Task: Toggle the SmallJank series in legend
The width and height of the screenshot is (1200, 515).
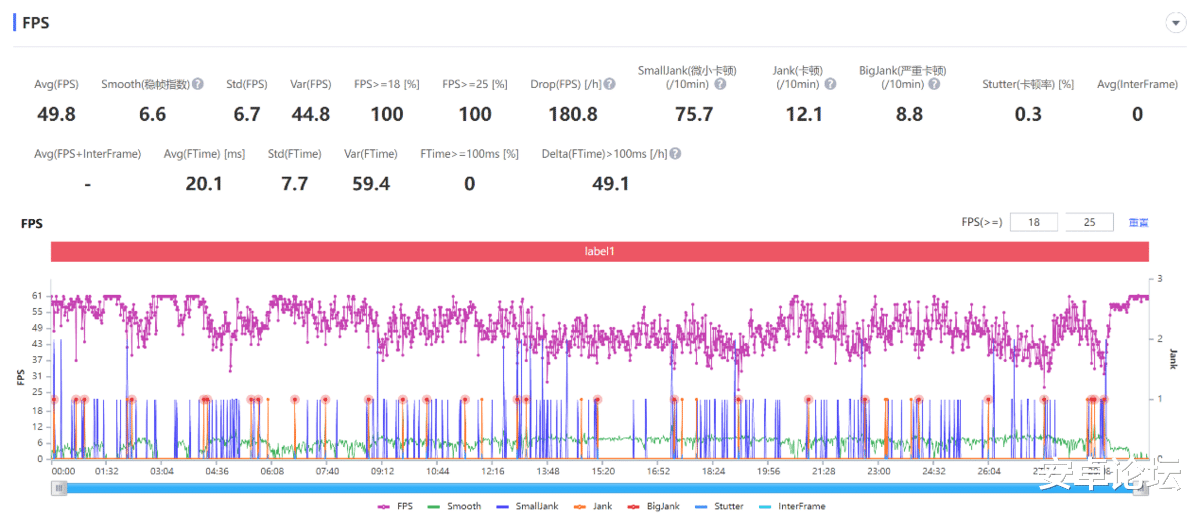Action: (528, 507)
